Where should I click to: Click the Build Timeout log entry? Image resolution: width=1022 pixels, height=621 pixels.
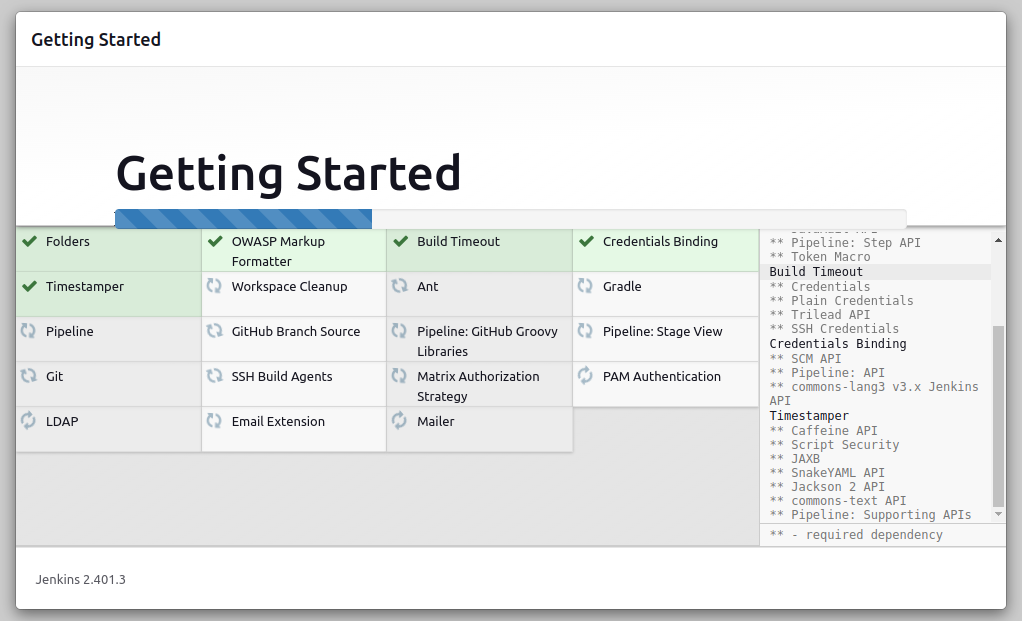(814, 271)
